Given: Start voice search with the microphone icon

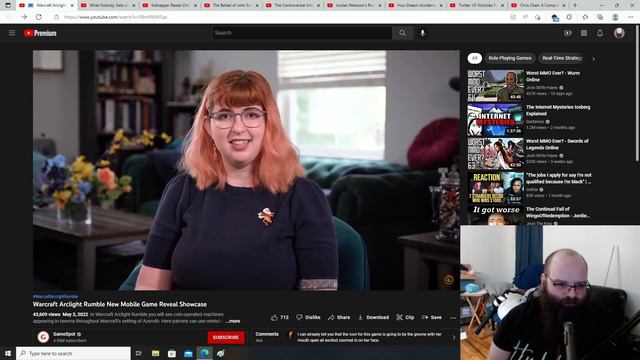Looking at the screenshot, I should tap(422, 33).
